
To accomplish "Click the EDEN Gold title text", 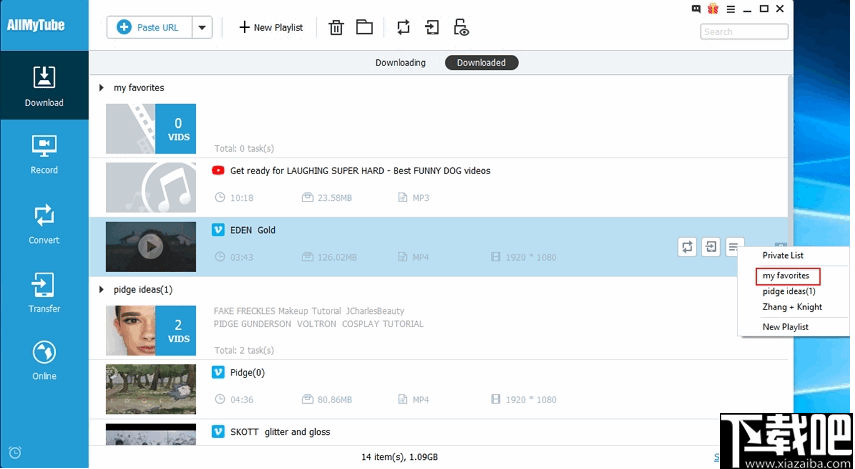I will coord(252,230).
